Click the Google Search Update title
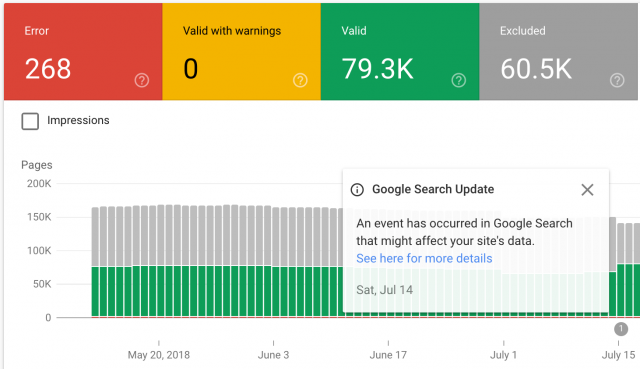This screenshot has width=640, height=369. click(x=433, y=189)
